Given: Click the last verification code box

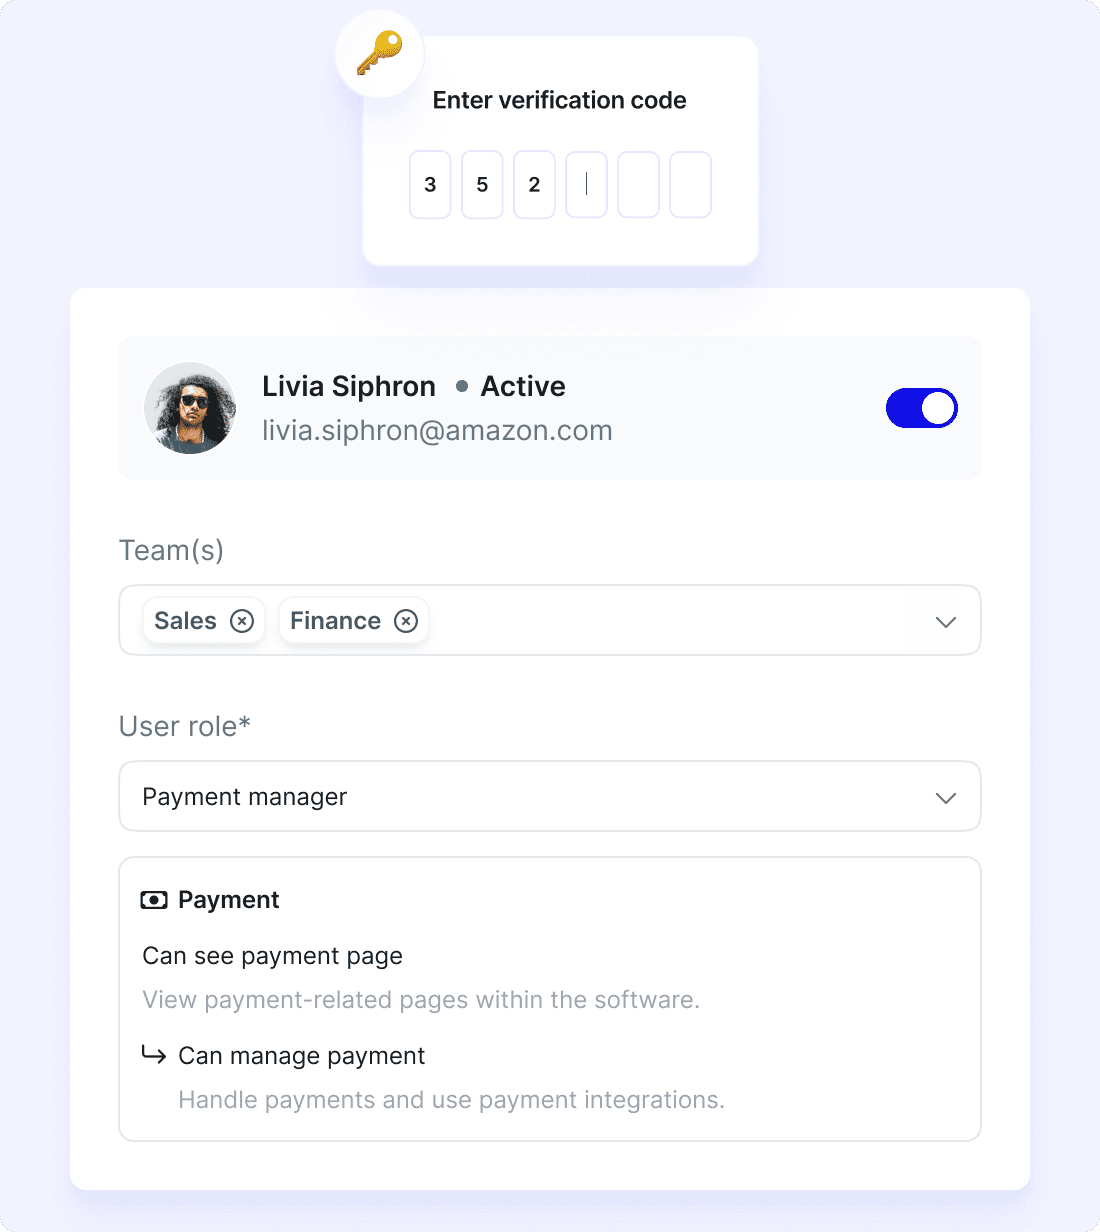Looking at the screenshot, I should (690, 185).
